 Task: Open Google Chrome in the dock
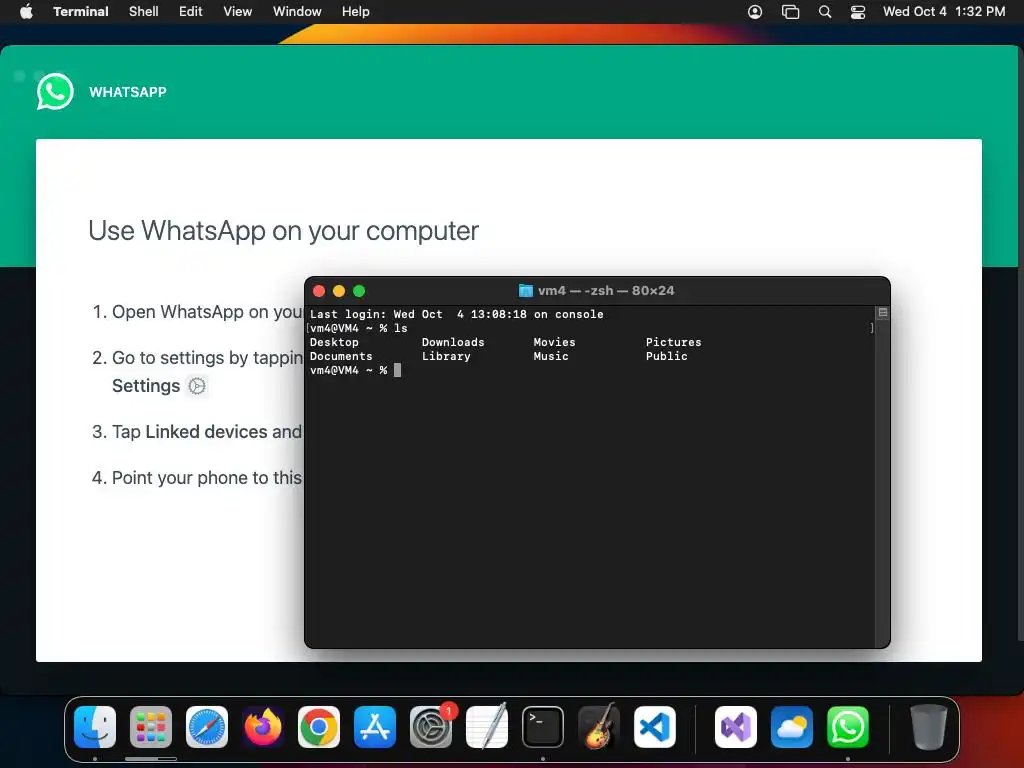click(319, 727)
